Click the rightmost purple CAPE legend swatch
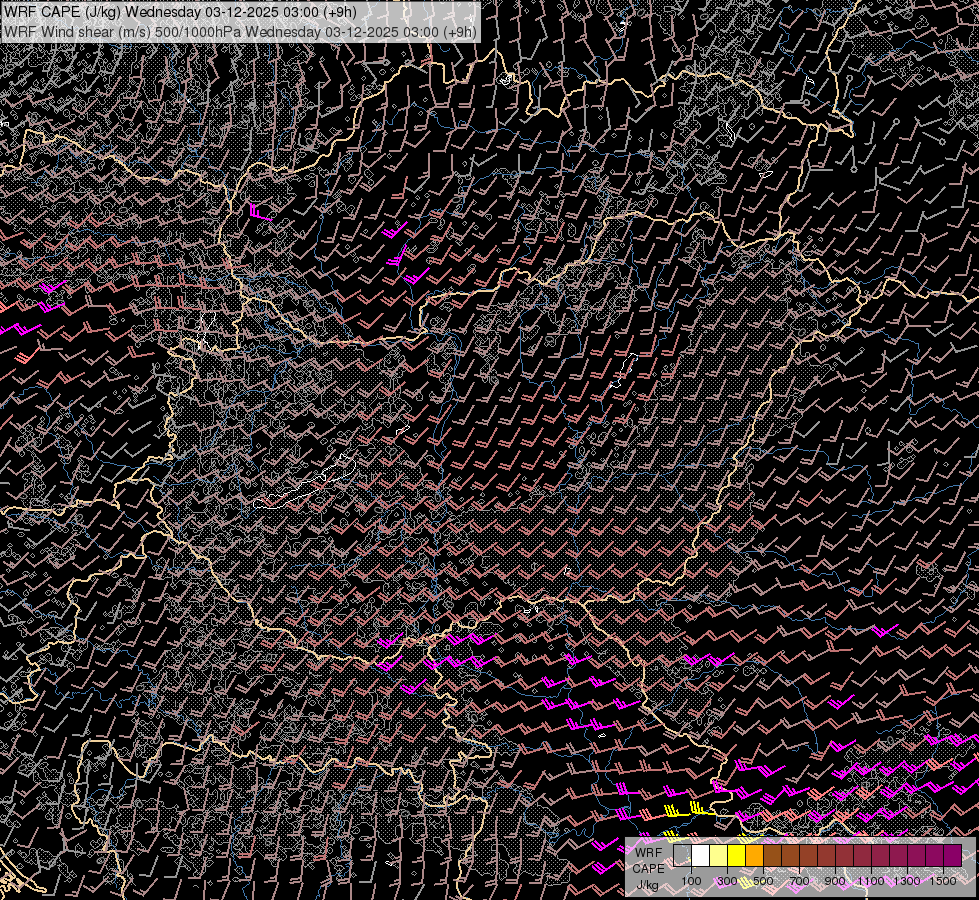979x900 pixels. click(x=952, y=855)
